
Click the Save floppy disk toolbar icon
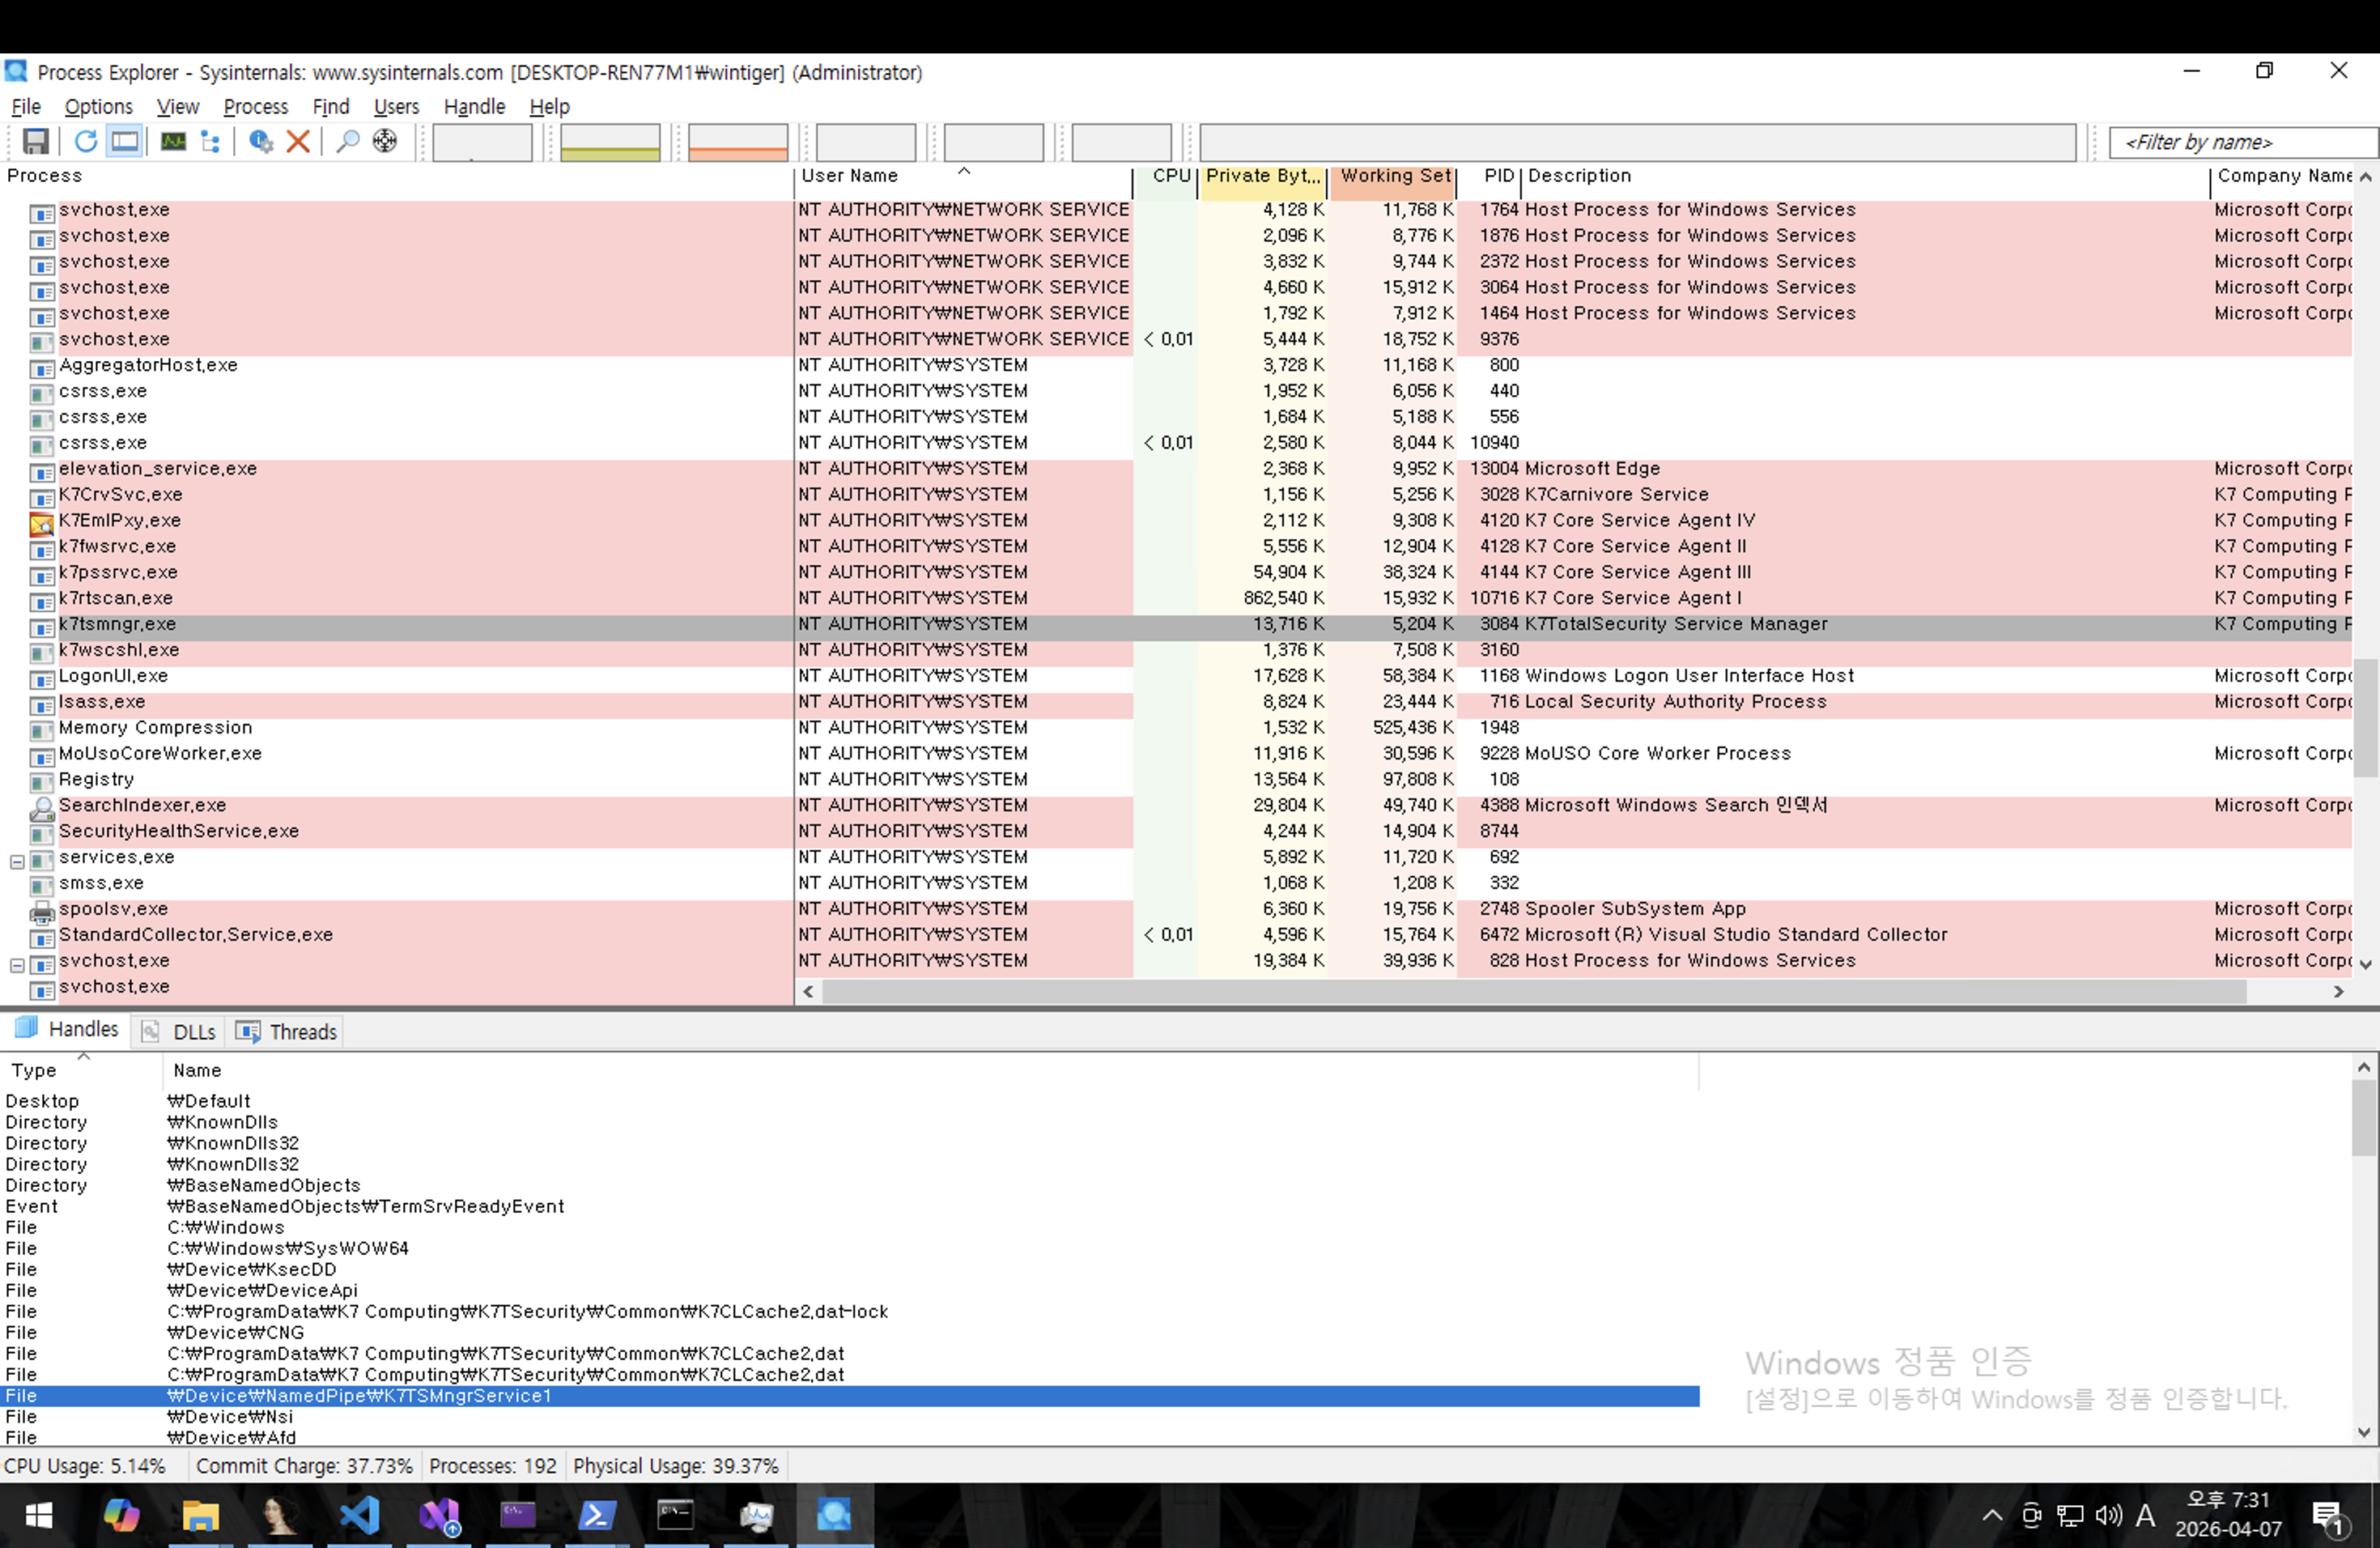coord(36,141)
